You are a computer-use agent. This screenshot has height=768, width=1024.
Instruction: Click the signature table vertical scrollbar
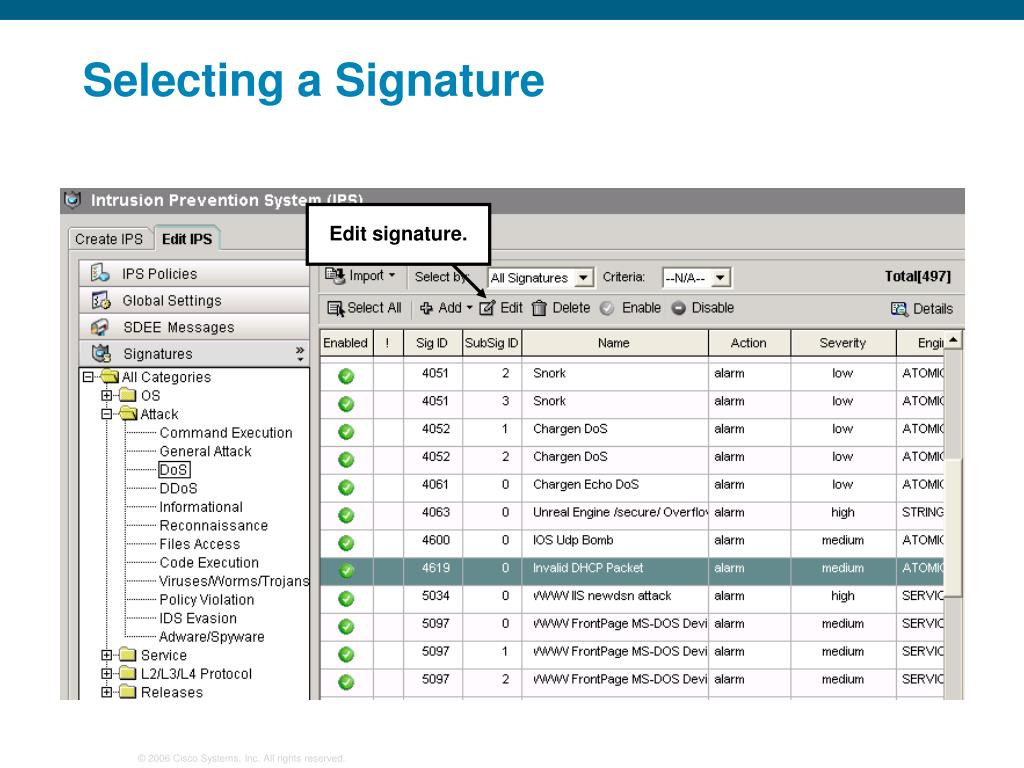pyautogui.click(x=953, y=526)
